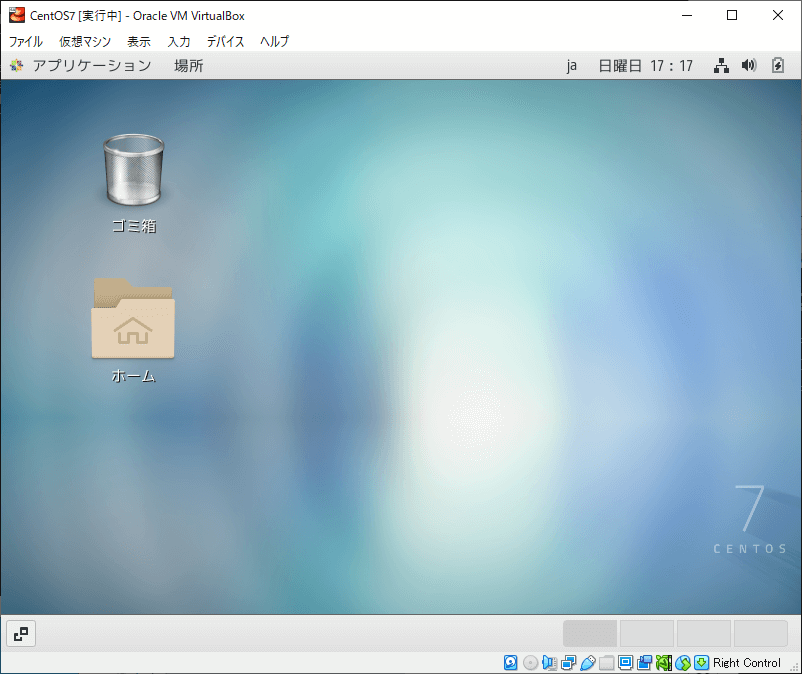Click the USB devices icon in VirtualBox status bar
802x674 pixels.
click(x=586, y=663)
